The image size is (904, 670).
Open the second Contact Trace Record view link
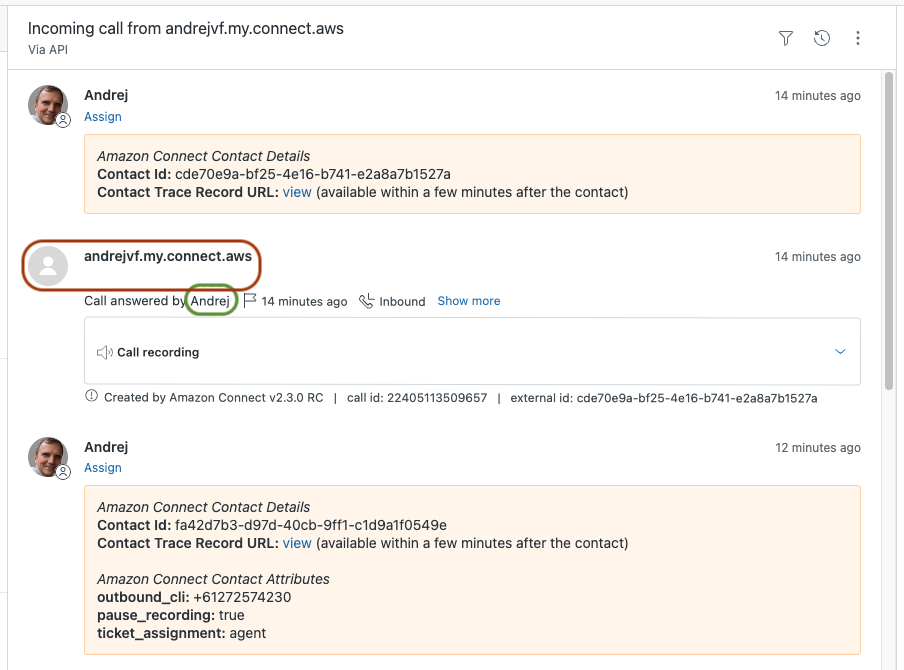point(297,543)
